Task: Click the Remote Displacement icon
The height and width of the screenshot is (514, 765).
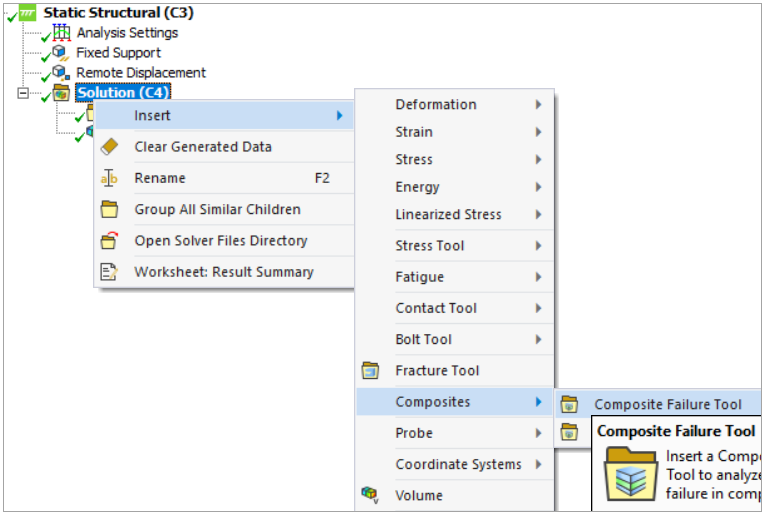Action: click(62, 73)
